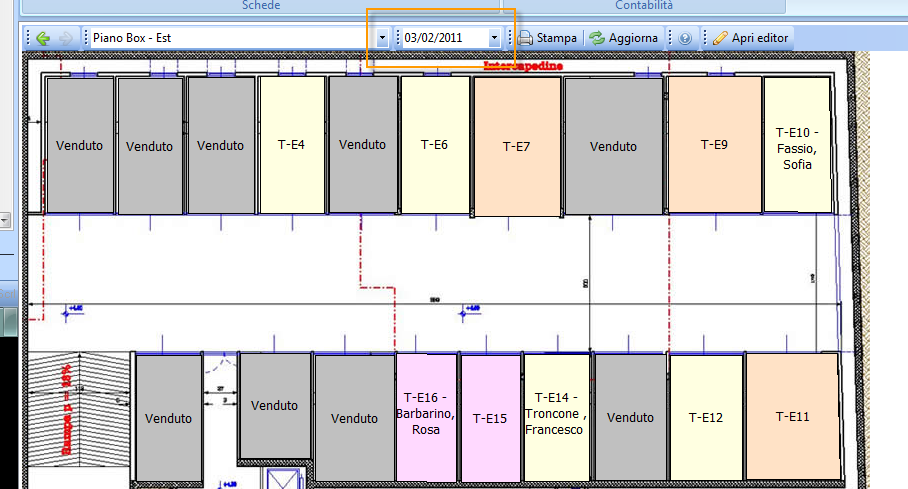Screen dimensions: 908x489
Task: Click the pink T-E15 box
Action: [490, 418]
